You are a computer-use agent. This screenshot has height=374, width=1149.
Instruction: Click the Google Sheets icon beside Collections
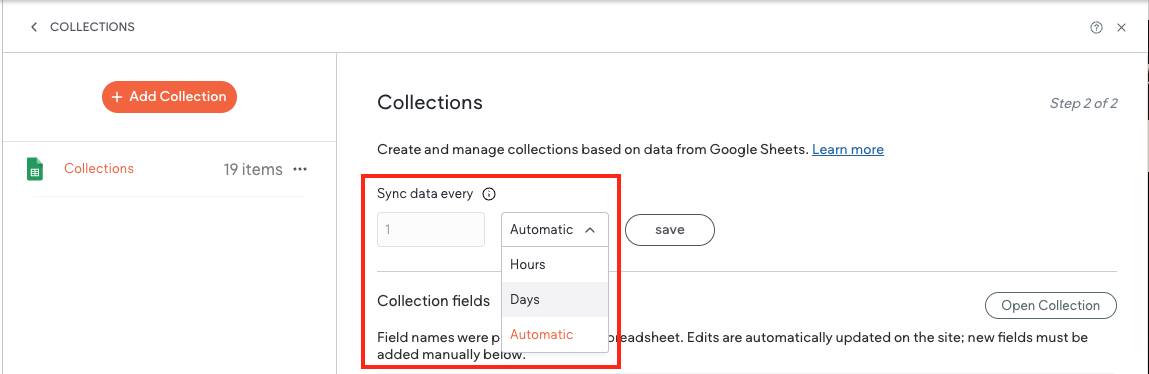(x=34, y=169)
